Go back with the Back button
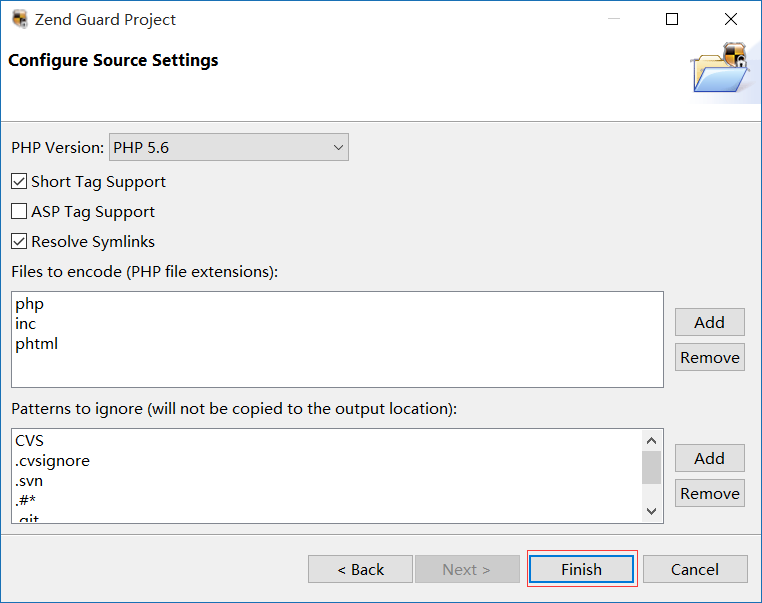The height and width of the screenshot is (603, 762). pyautogui.click(x=360, y=569)
